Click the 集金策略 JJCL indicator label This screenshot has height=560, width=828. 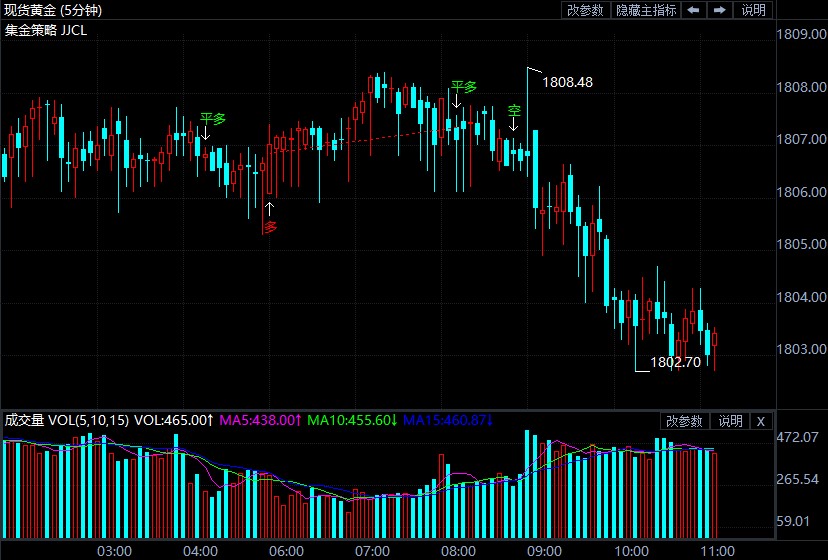pyautogui.click(x=46, y=31)
